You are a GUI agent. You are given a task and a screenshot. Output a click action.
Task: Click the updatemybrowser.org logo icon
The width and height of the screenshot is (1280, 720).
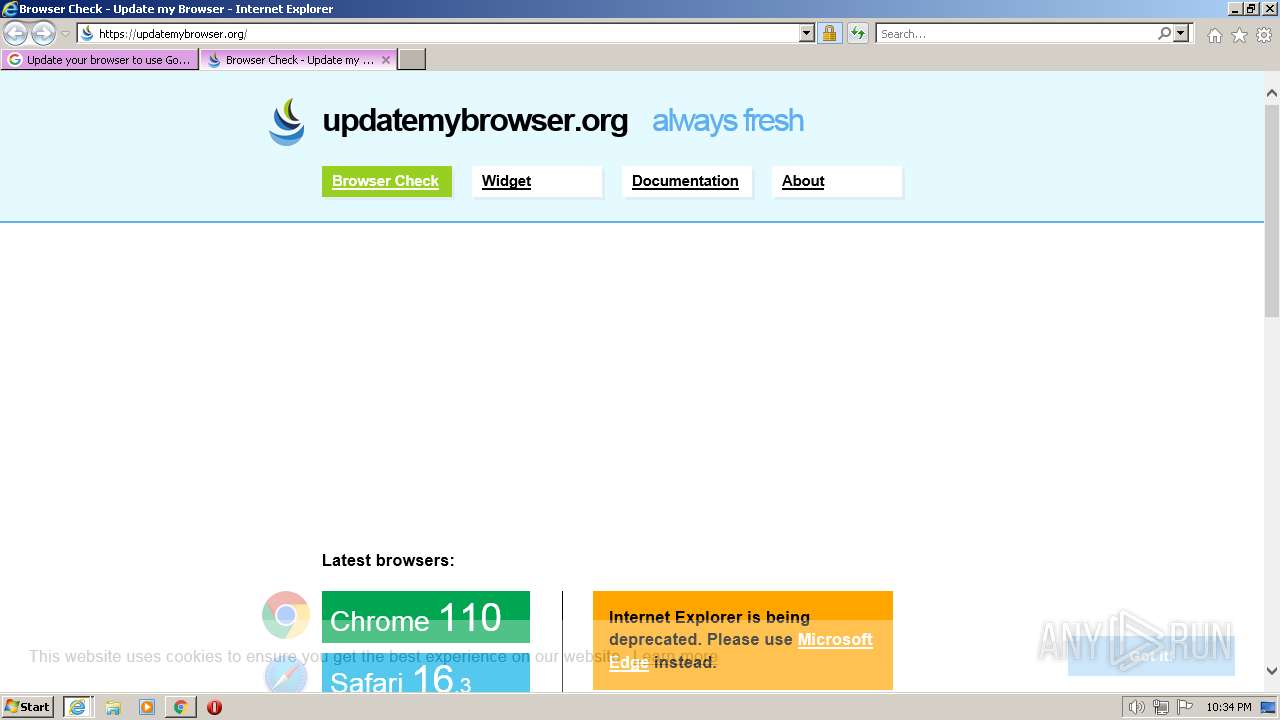(287, 122)
